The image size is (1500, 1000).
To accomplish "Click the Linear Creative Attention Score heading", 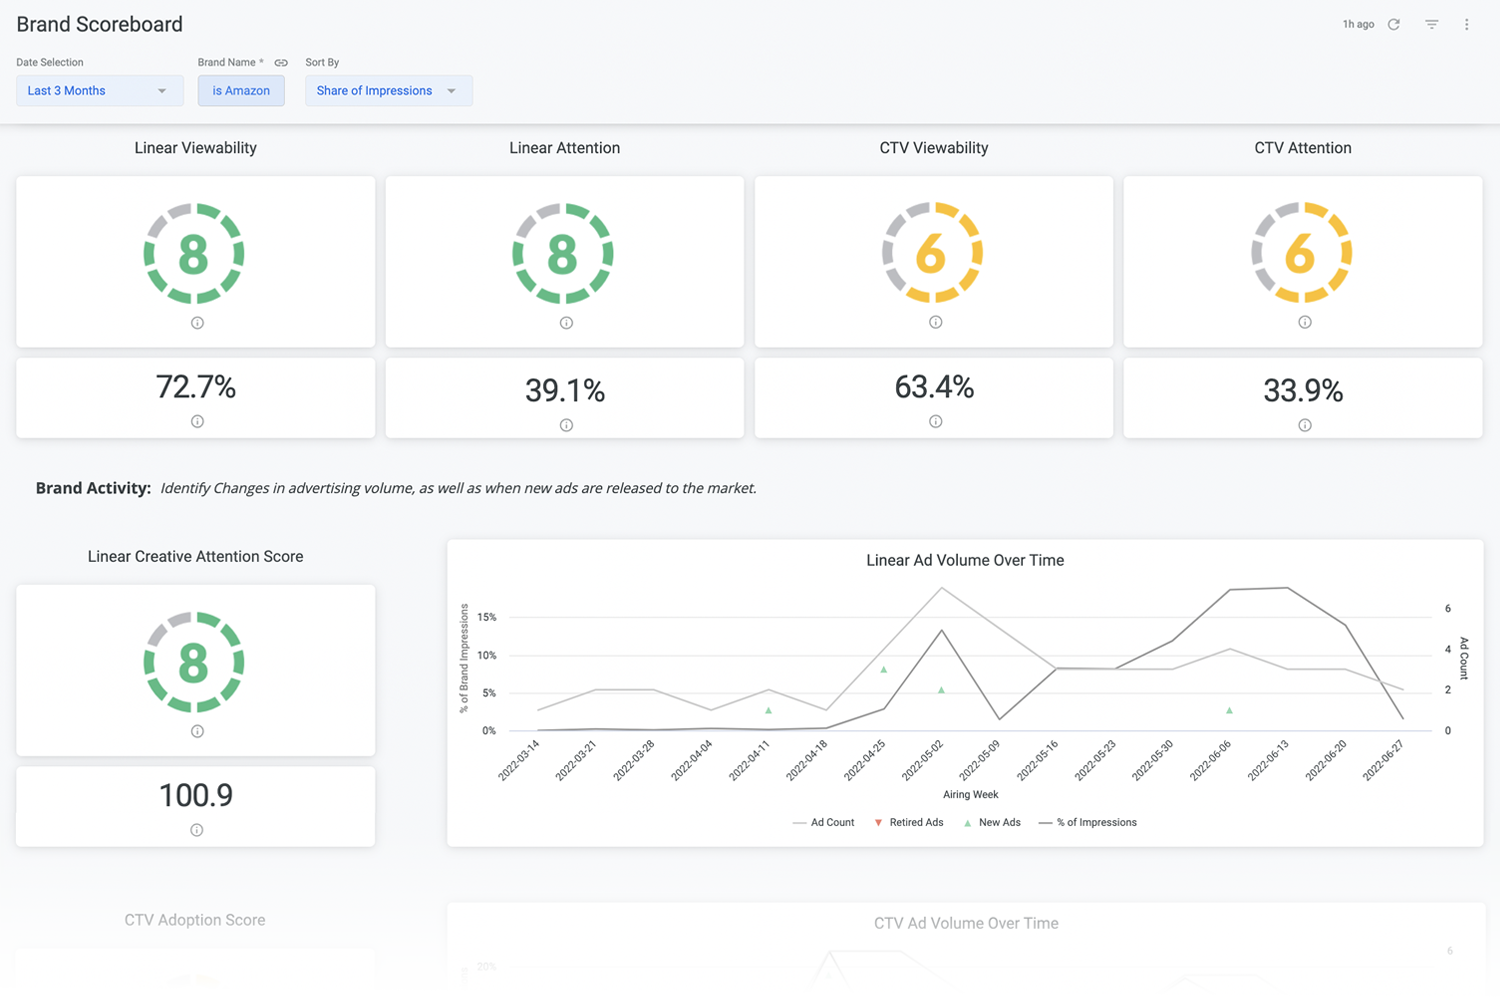I will click(x=195, y=556).
